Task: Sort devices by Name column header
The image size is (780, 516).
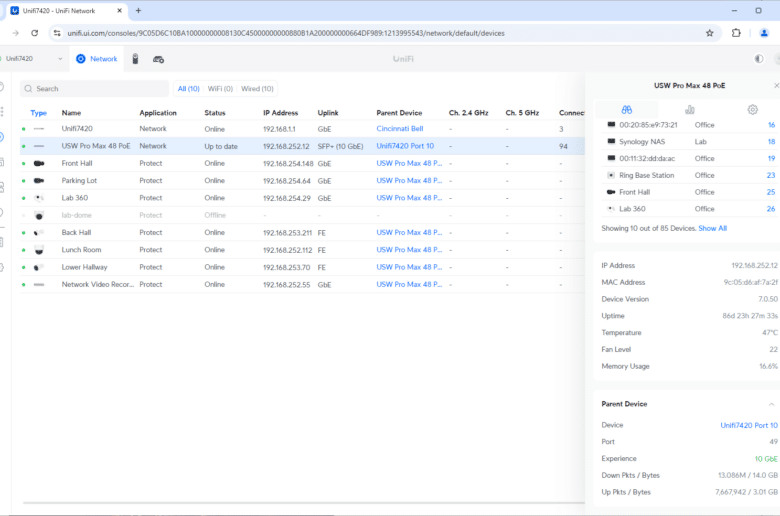Action: pyautogui.click(x=71, y=113)
